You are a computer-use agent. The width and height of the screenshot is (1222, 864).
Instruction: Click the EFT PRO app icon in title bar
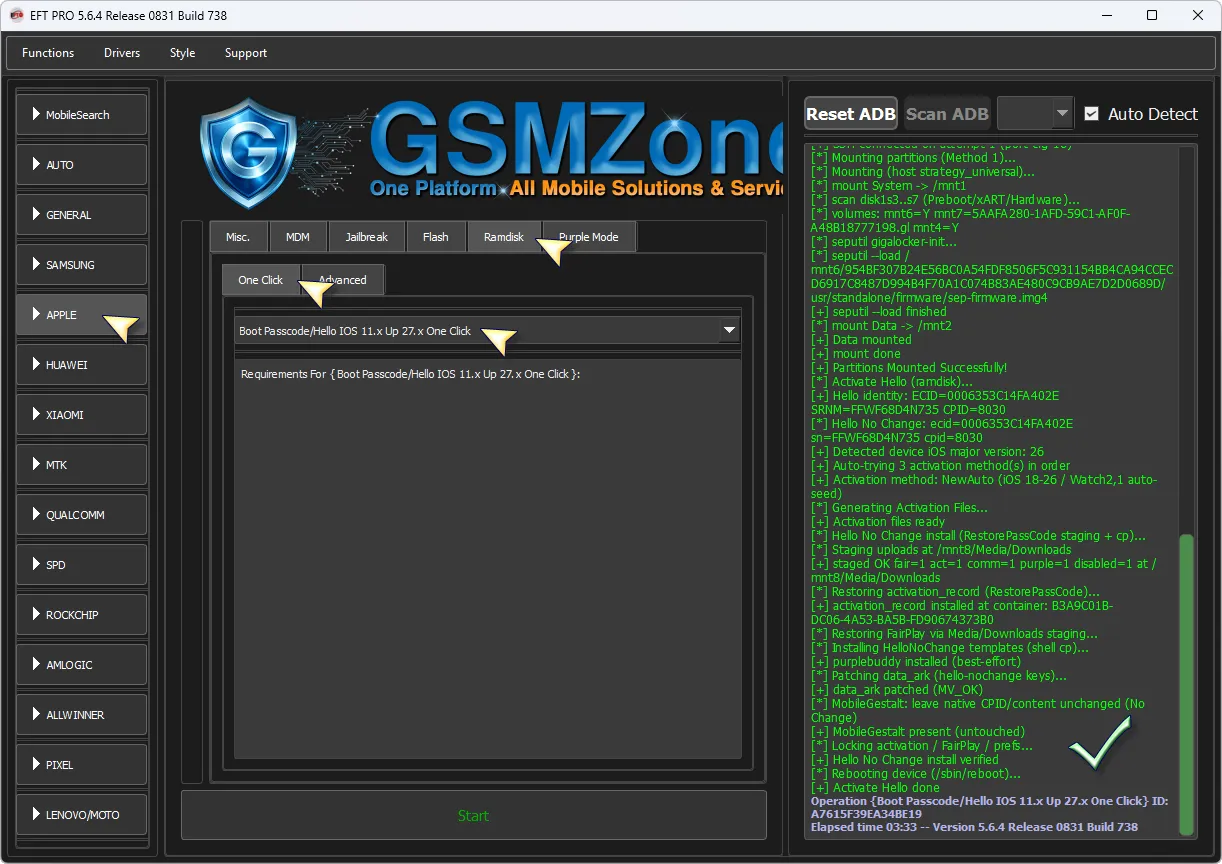[16, 15]
